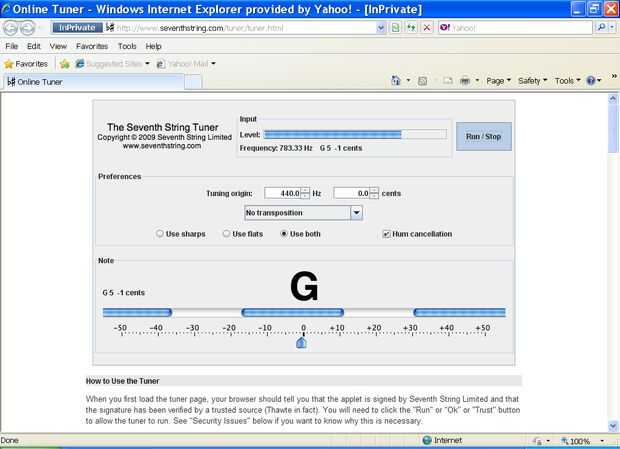
Task: Click the site favicon in address bar
Action: tap(110, 28)
